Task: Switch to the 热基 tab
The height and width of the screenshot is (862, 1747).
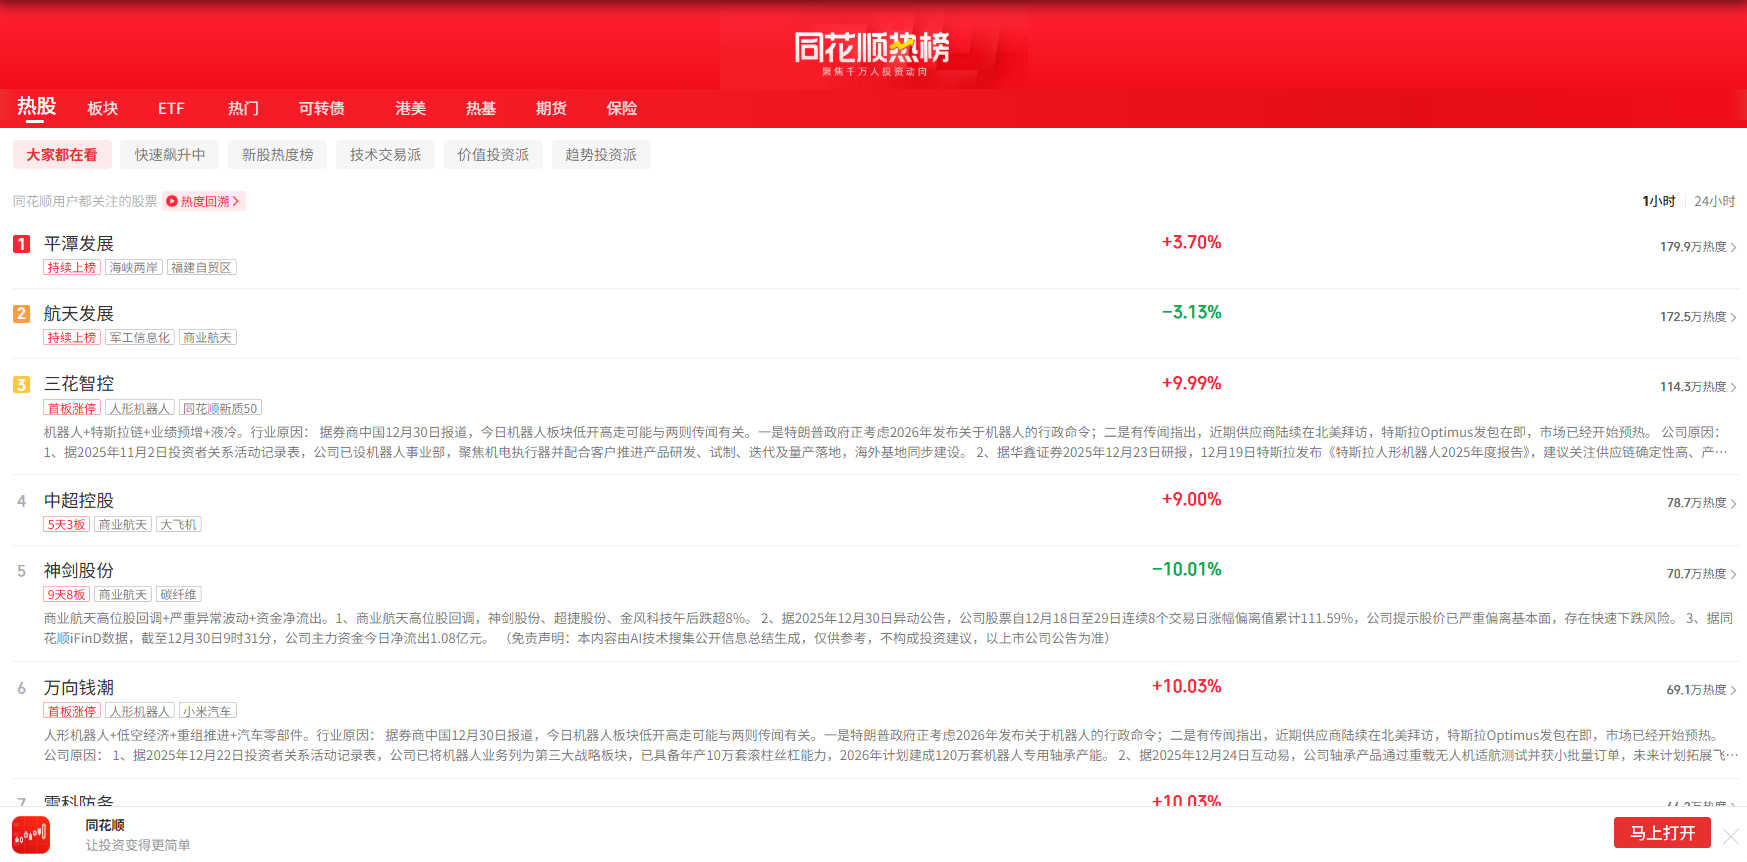Action: coord(480,108)
